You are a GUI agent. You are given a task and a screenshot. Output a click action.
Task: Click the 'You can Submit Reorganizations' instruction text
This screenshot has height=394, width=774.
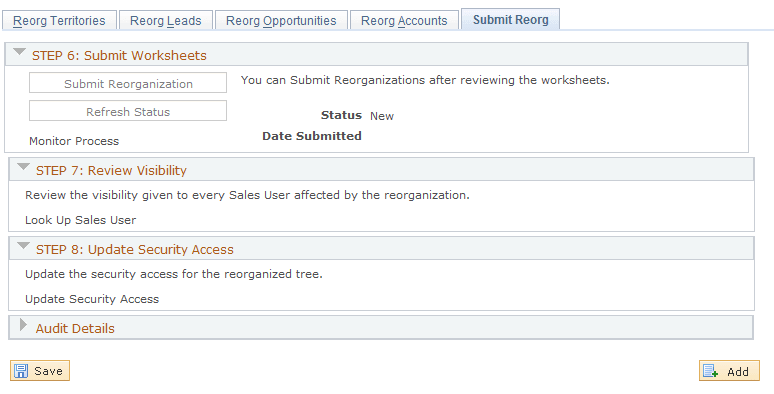coord(425,80)
